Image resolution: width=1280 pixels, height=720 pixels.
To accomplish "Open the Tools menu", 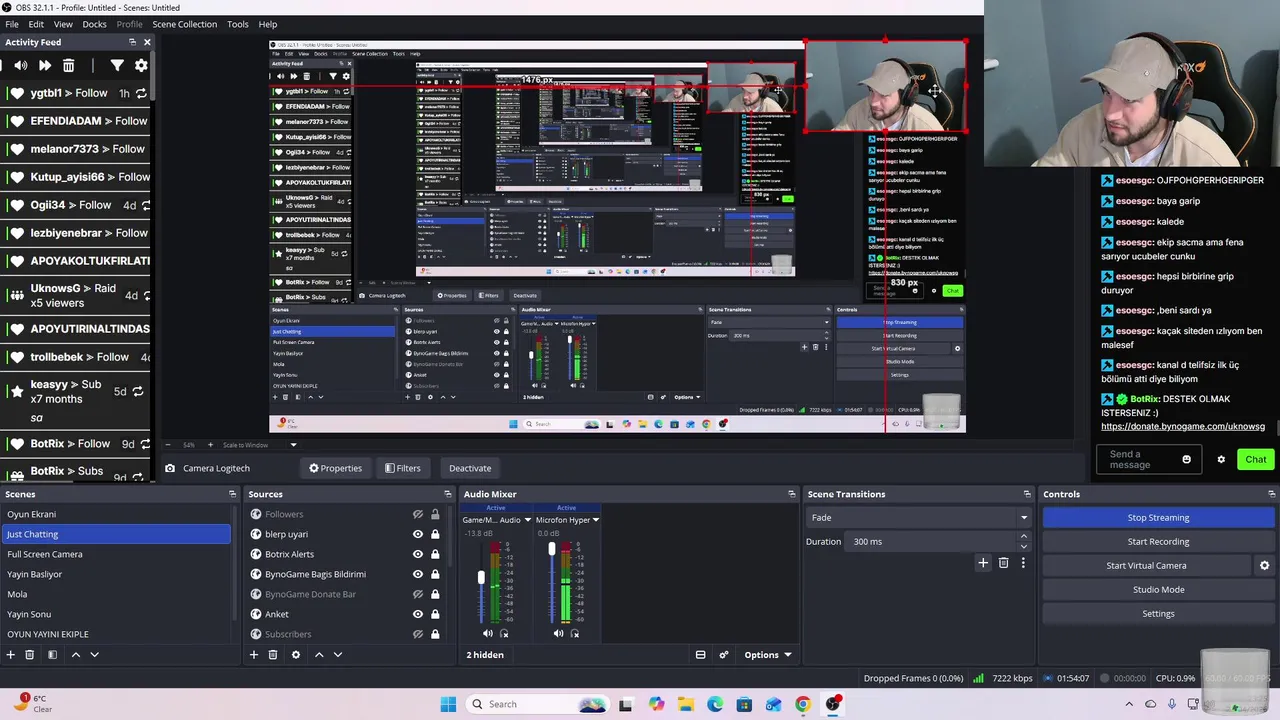I will [238, 24].
